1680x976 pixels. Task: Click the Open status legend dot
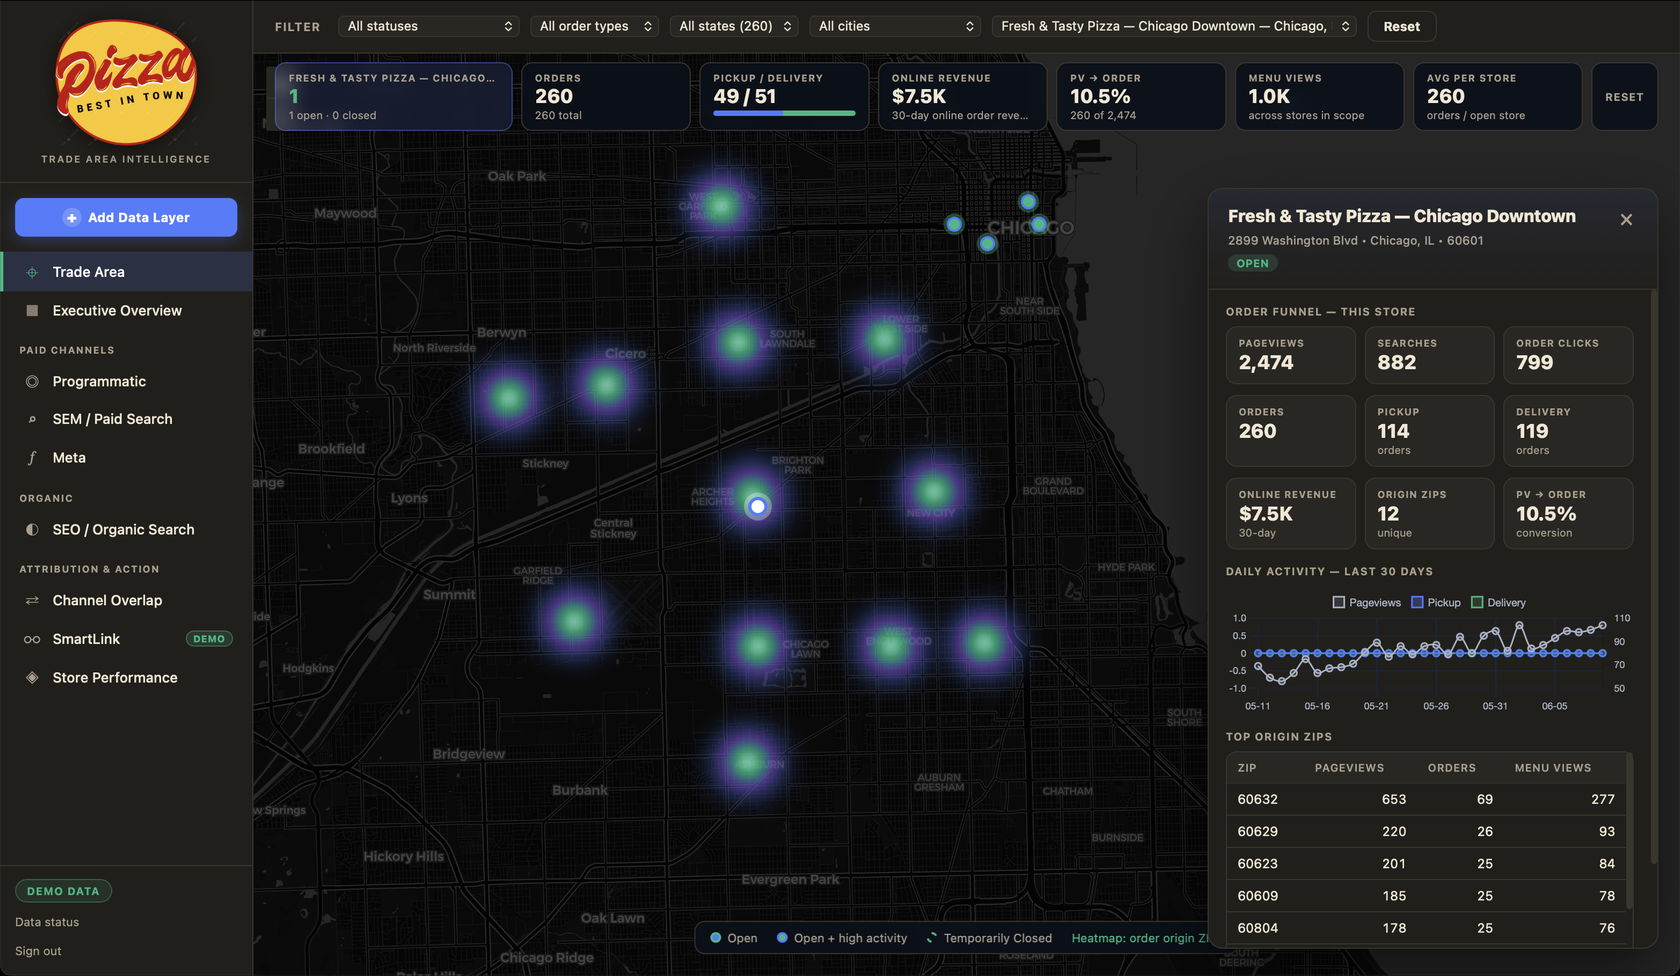(x=716, y=938)
